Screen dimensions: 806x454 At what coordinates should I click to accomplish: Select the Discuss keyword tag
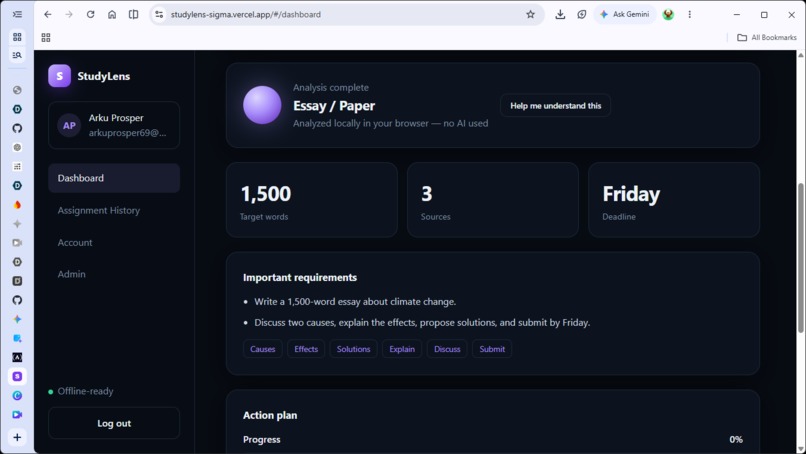click(x=447, y=349)
